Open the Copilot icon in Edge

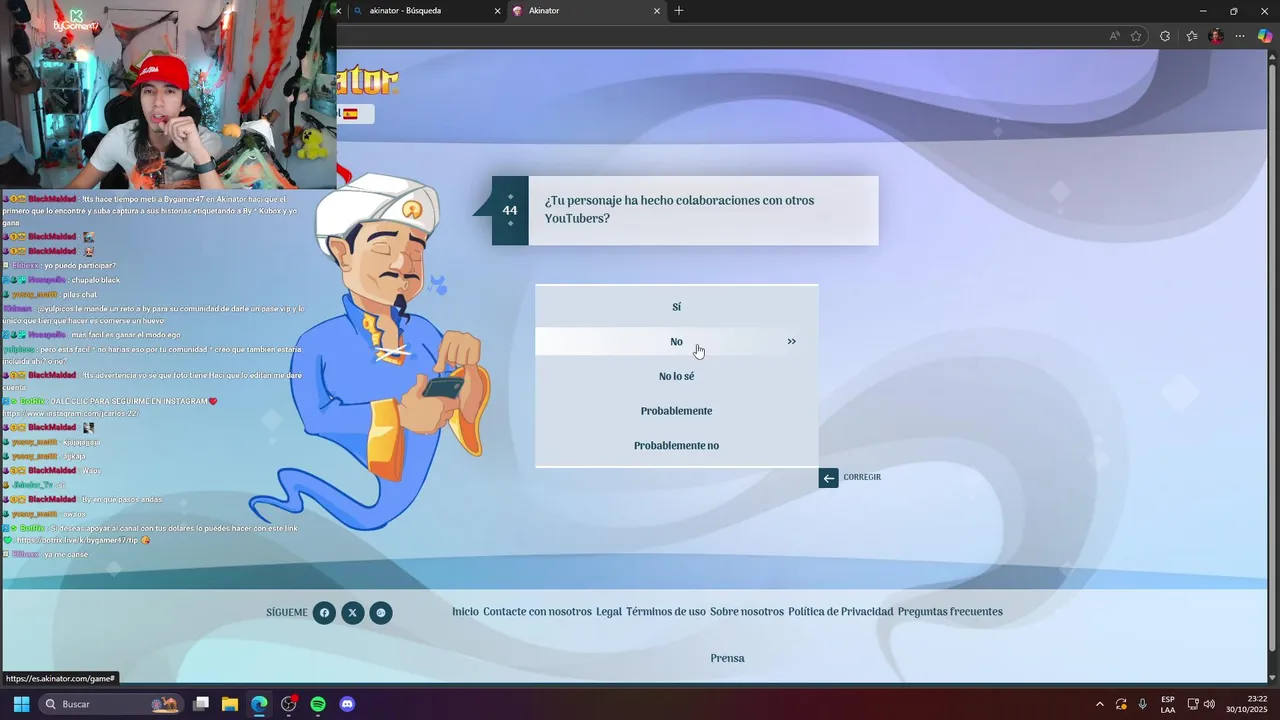click(1265, 36)
